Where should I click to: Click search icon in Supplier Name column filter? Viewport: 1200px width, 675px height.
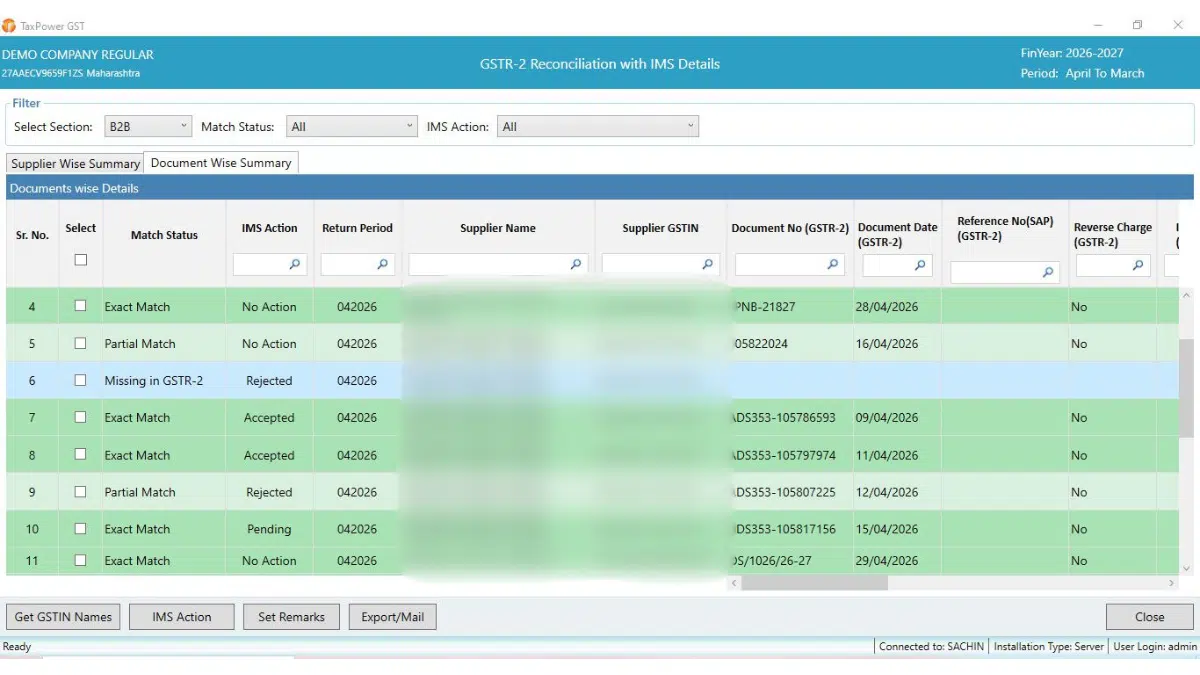[x=576, y=265]
